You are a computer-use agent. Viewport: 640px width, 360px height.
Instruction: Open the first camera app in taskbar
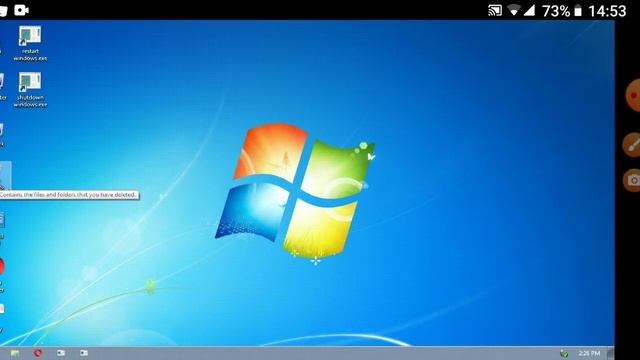click(x=61, y=353)
